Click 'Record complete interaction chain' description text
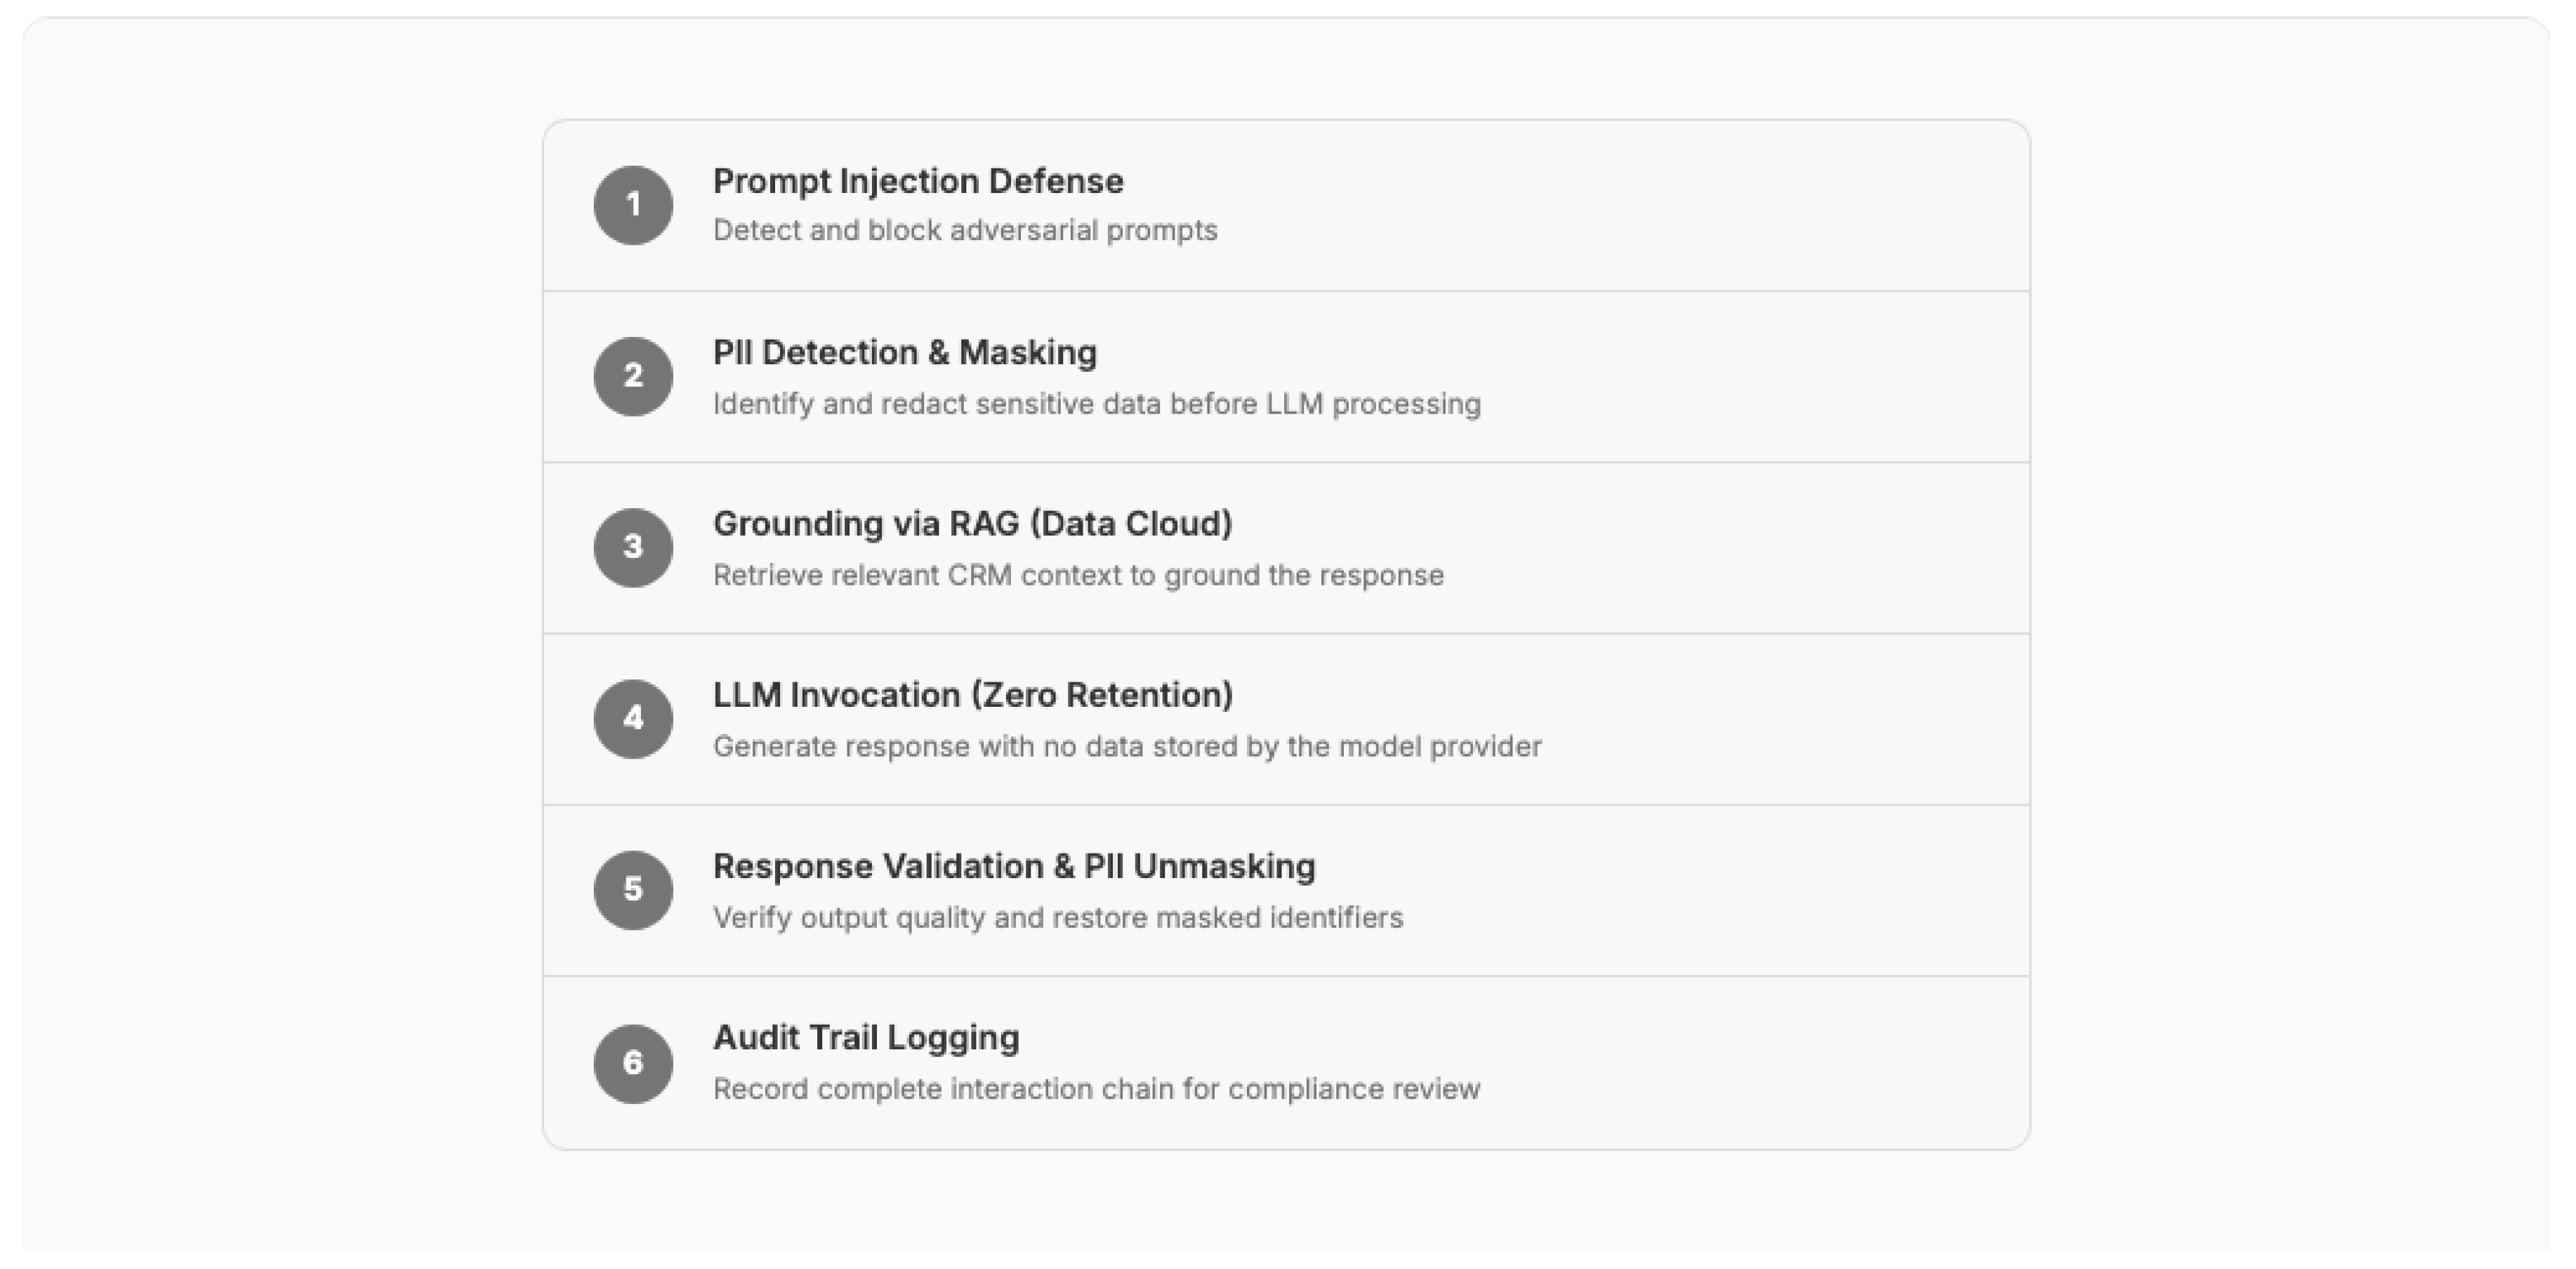The image size is (2576, 1269). click(x=1096, y=1088)
